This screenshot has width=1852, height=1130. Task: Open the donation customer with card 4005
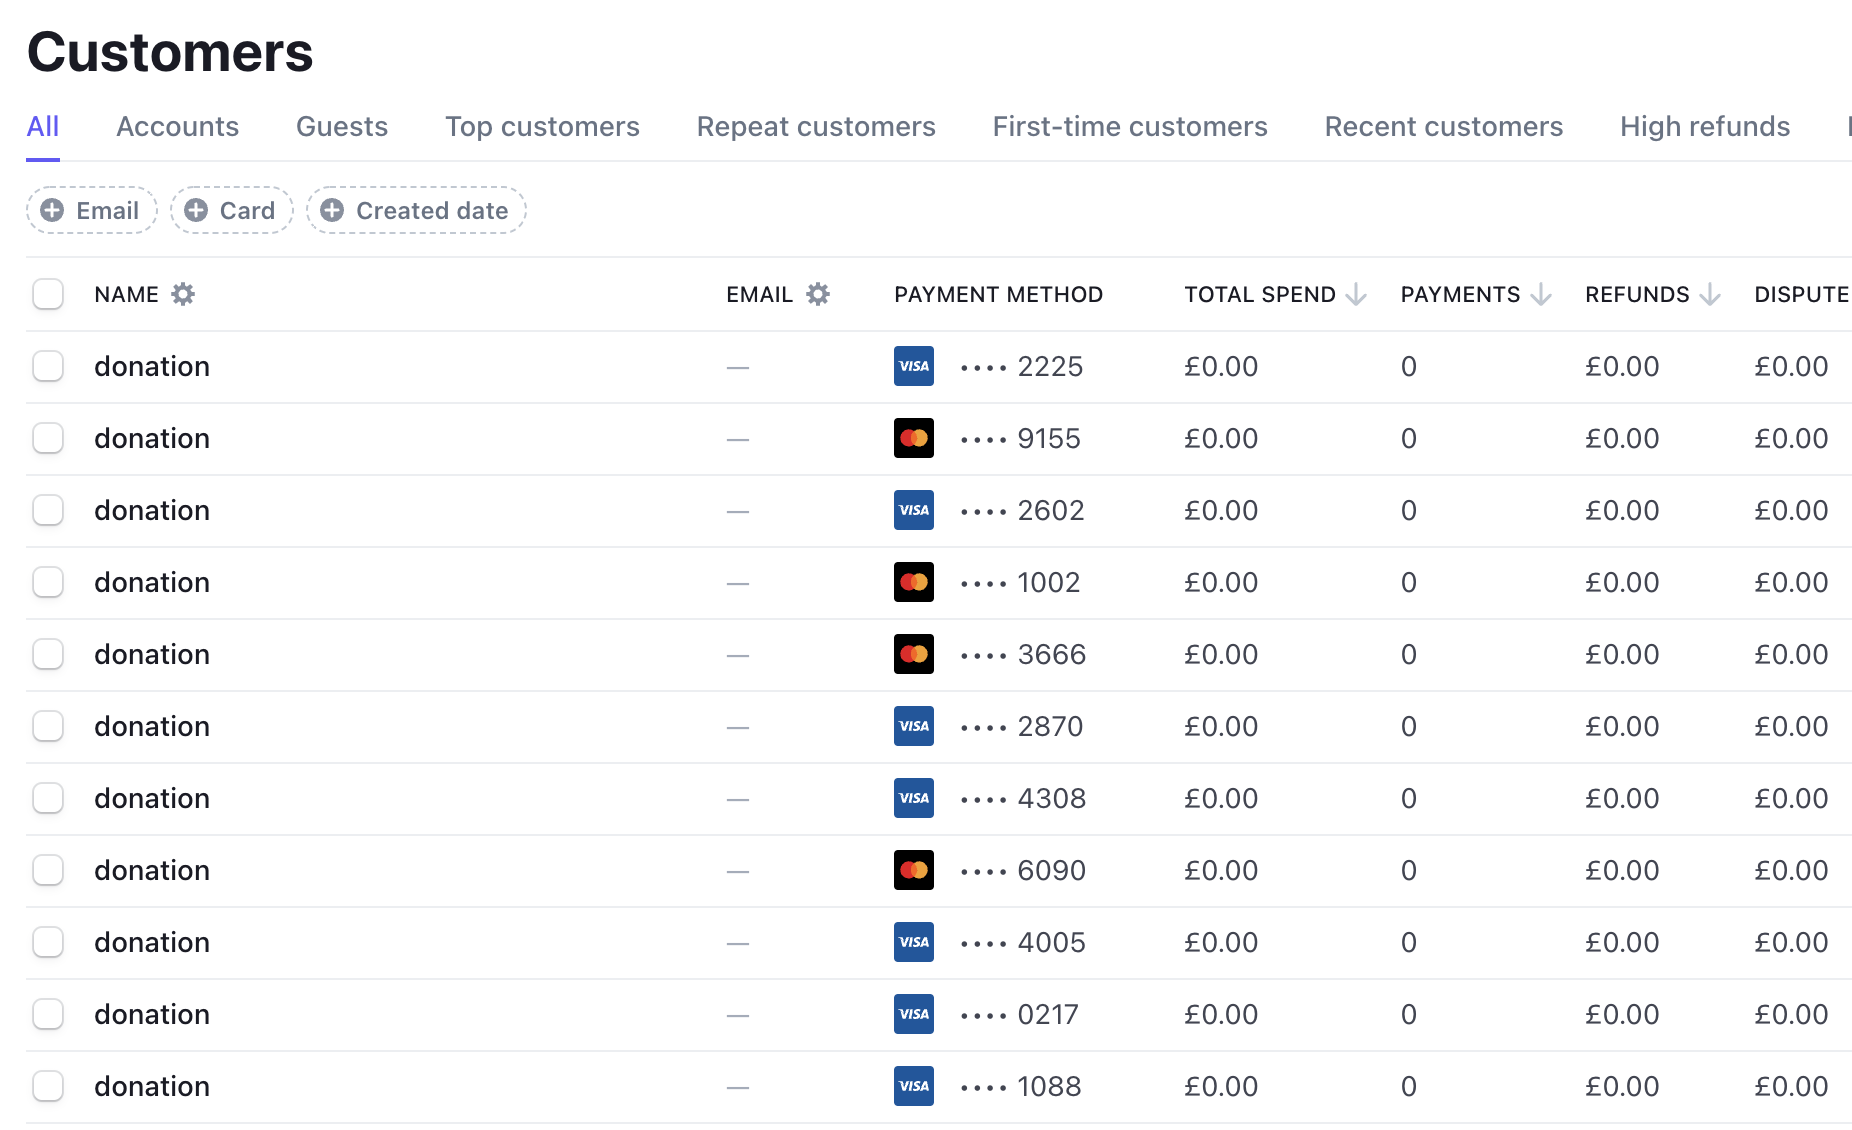pos(152,942)
